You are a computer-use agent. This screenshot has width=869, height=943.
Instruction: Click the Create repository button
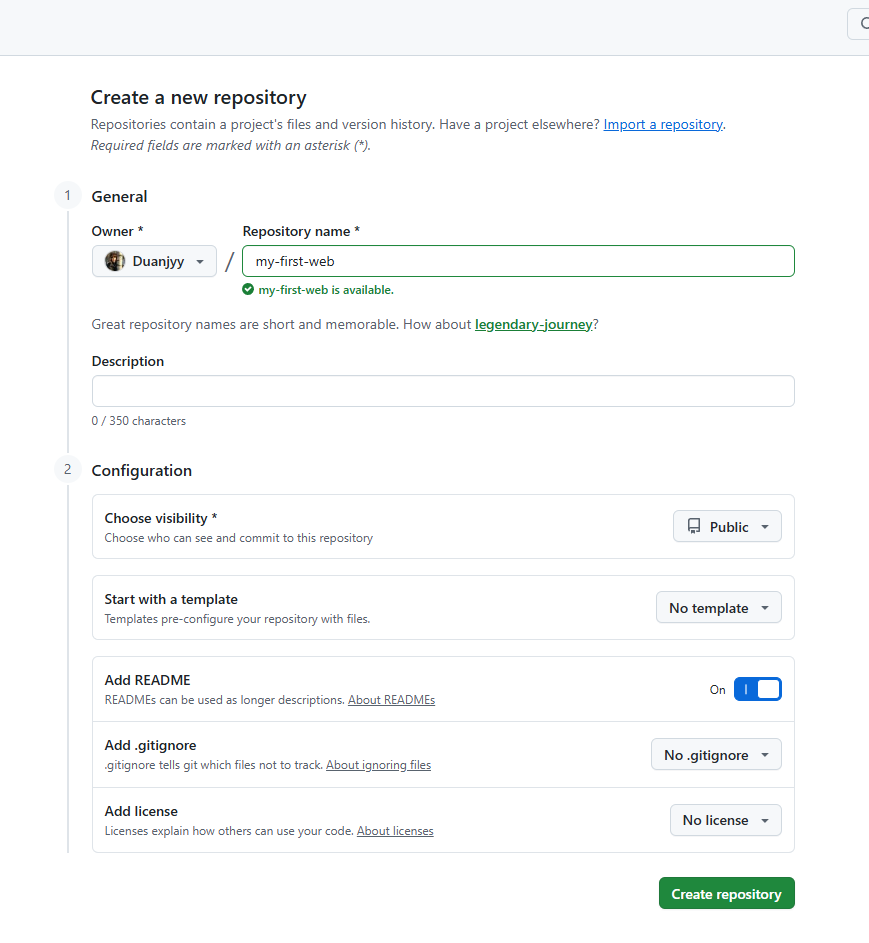pyautogui.click(x=726, y=894)
